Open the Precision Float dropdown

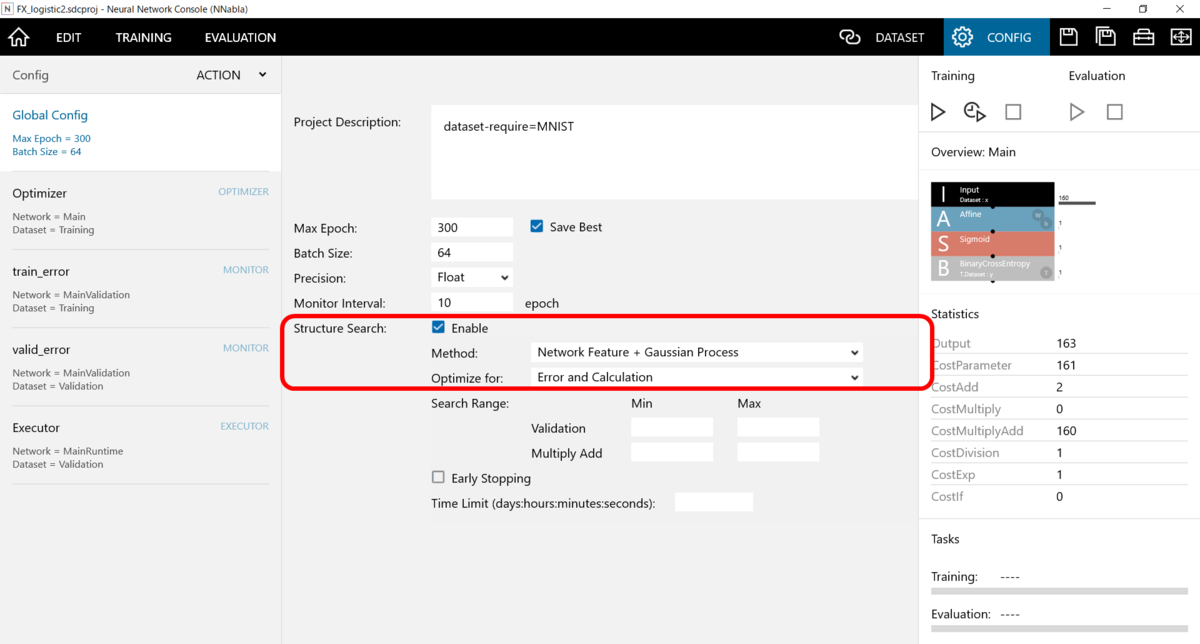(x=472, y=277)
